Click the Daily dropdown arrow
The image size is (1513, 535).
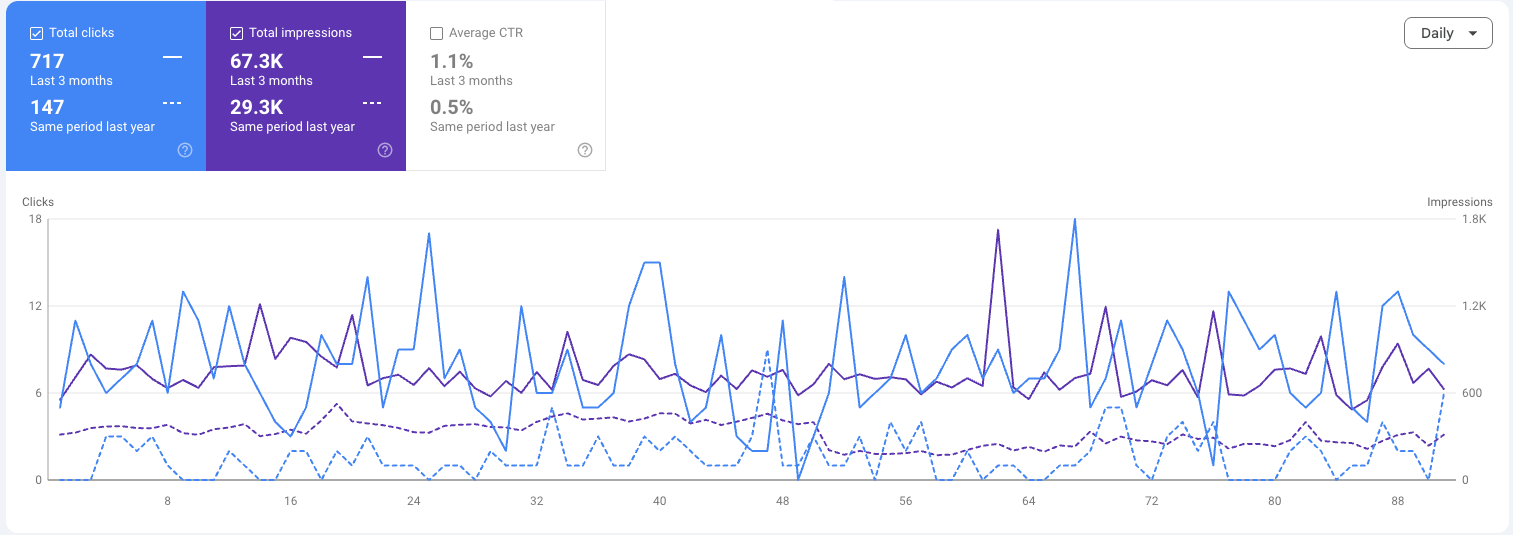(1472, 33)
